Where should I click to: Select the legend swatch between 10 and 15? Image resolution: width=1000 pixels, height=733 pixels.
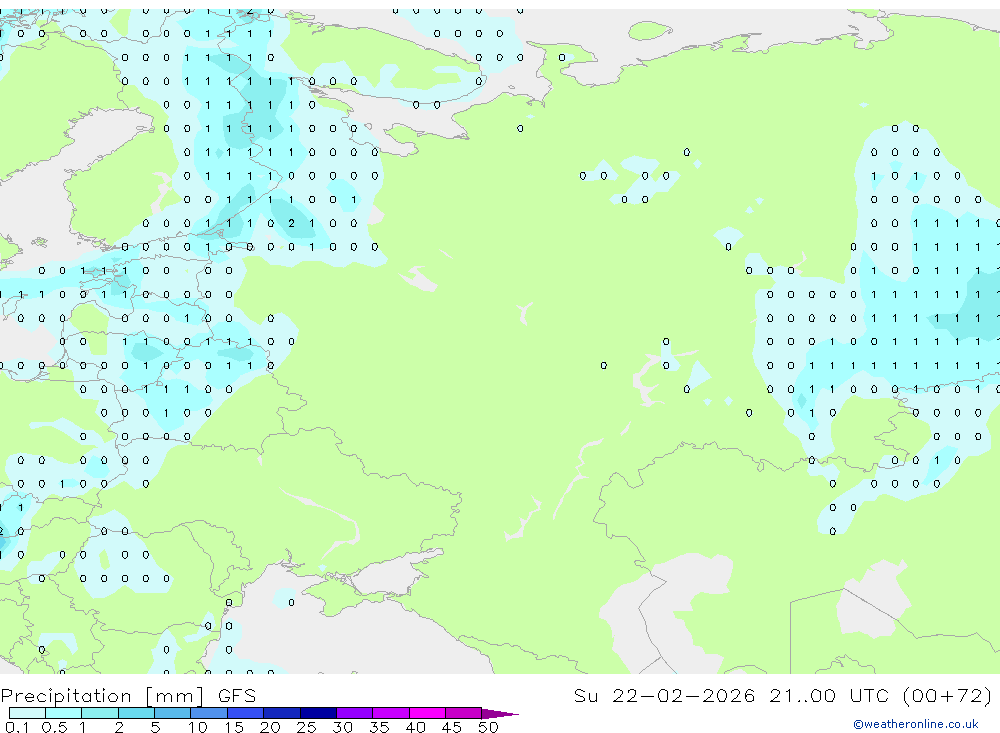pos(209,713)
